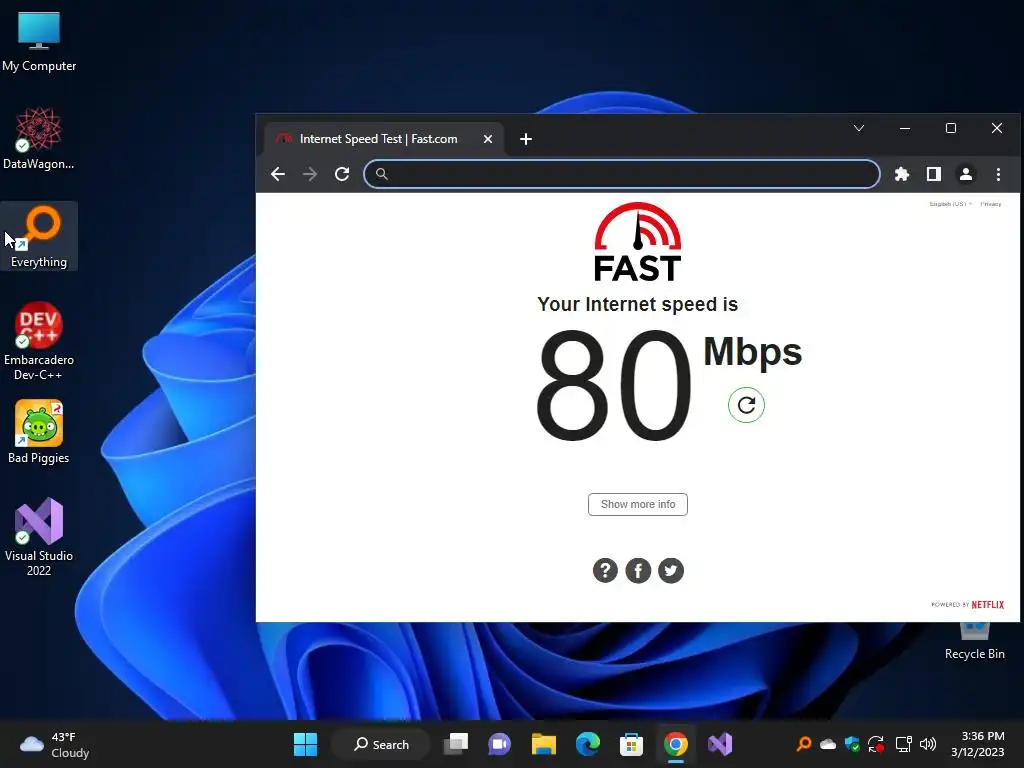The image size is (1024, 768).
Task: Open a new tab with the plus button
Action: pyautogui.click(x=526, y=139)
